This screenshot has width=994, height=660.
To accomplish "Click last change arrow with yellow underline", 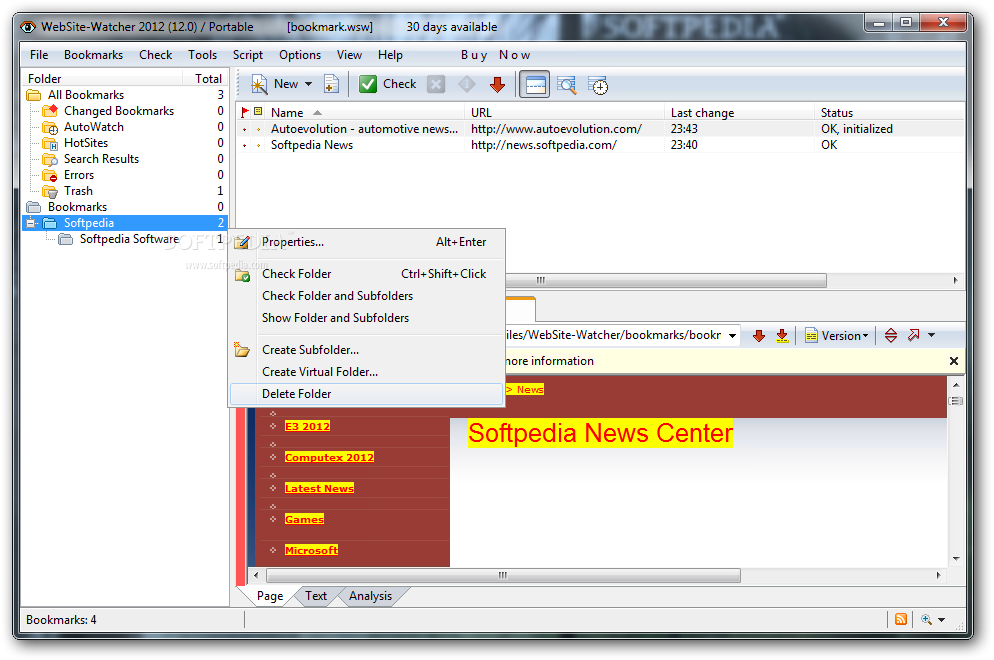I will click(782, 336).
